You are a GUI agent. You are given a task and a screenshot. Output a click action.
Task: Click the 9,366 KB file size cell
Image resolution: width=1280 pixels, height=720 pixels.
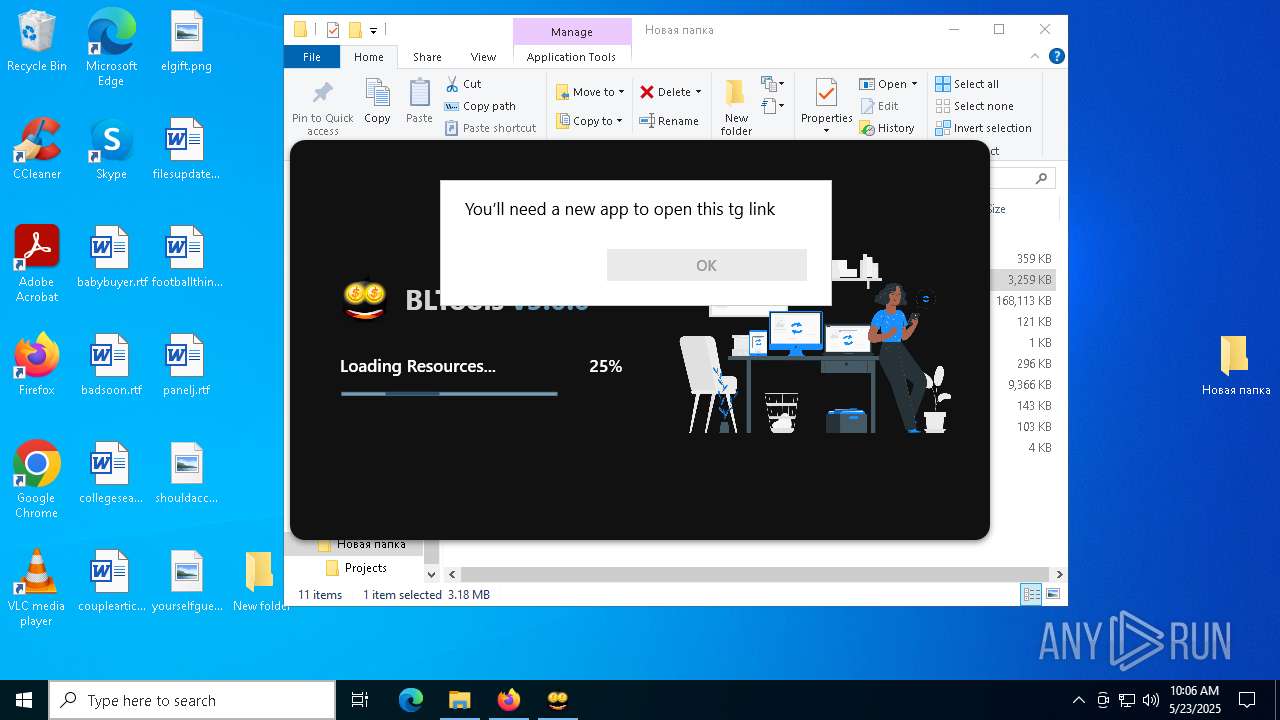1029,385
